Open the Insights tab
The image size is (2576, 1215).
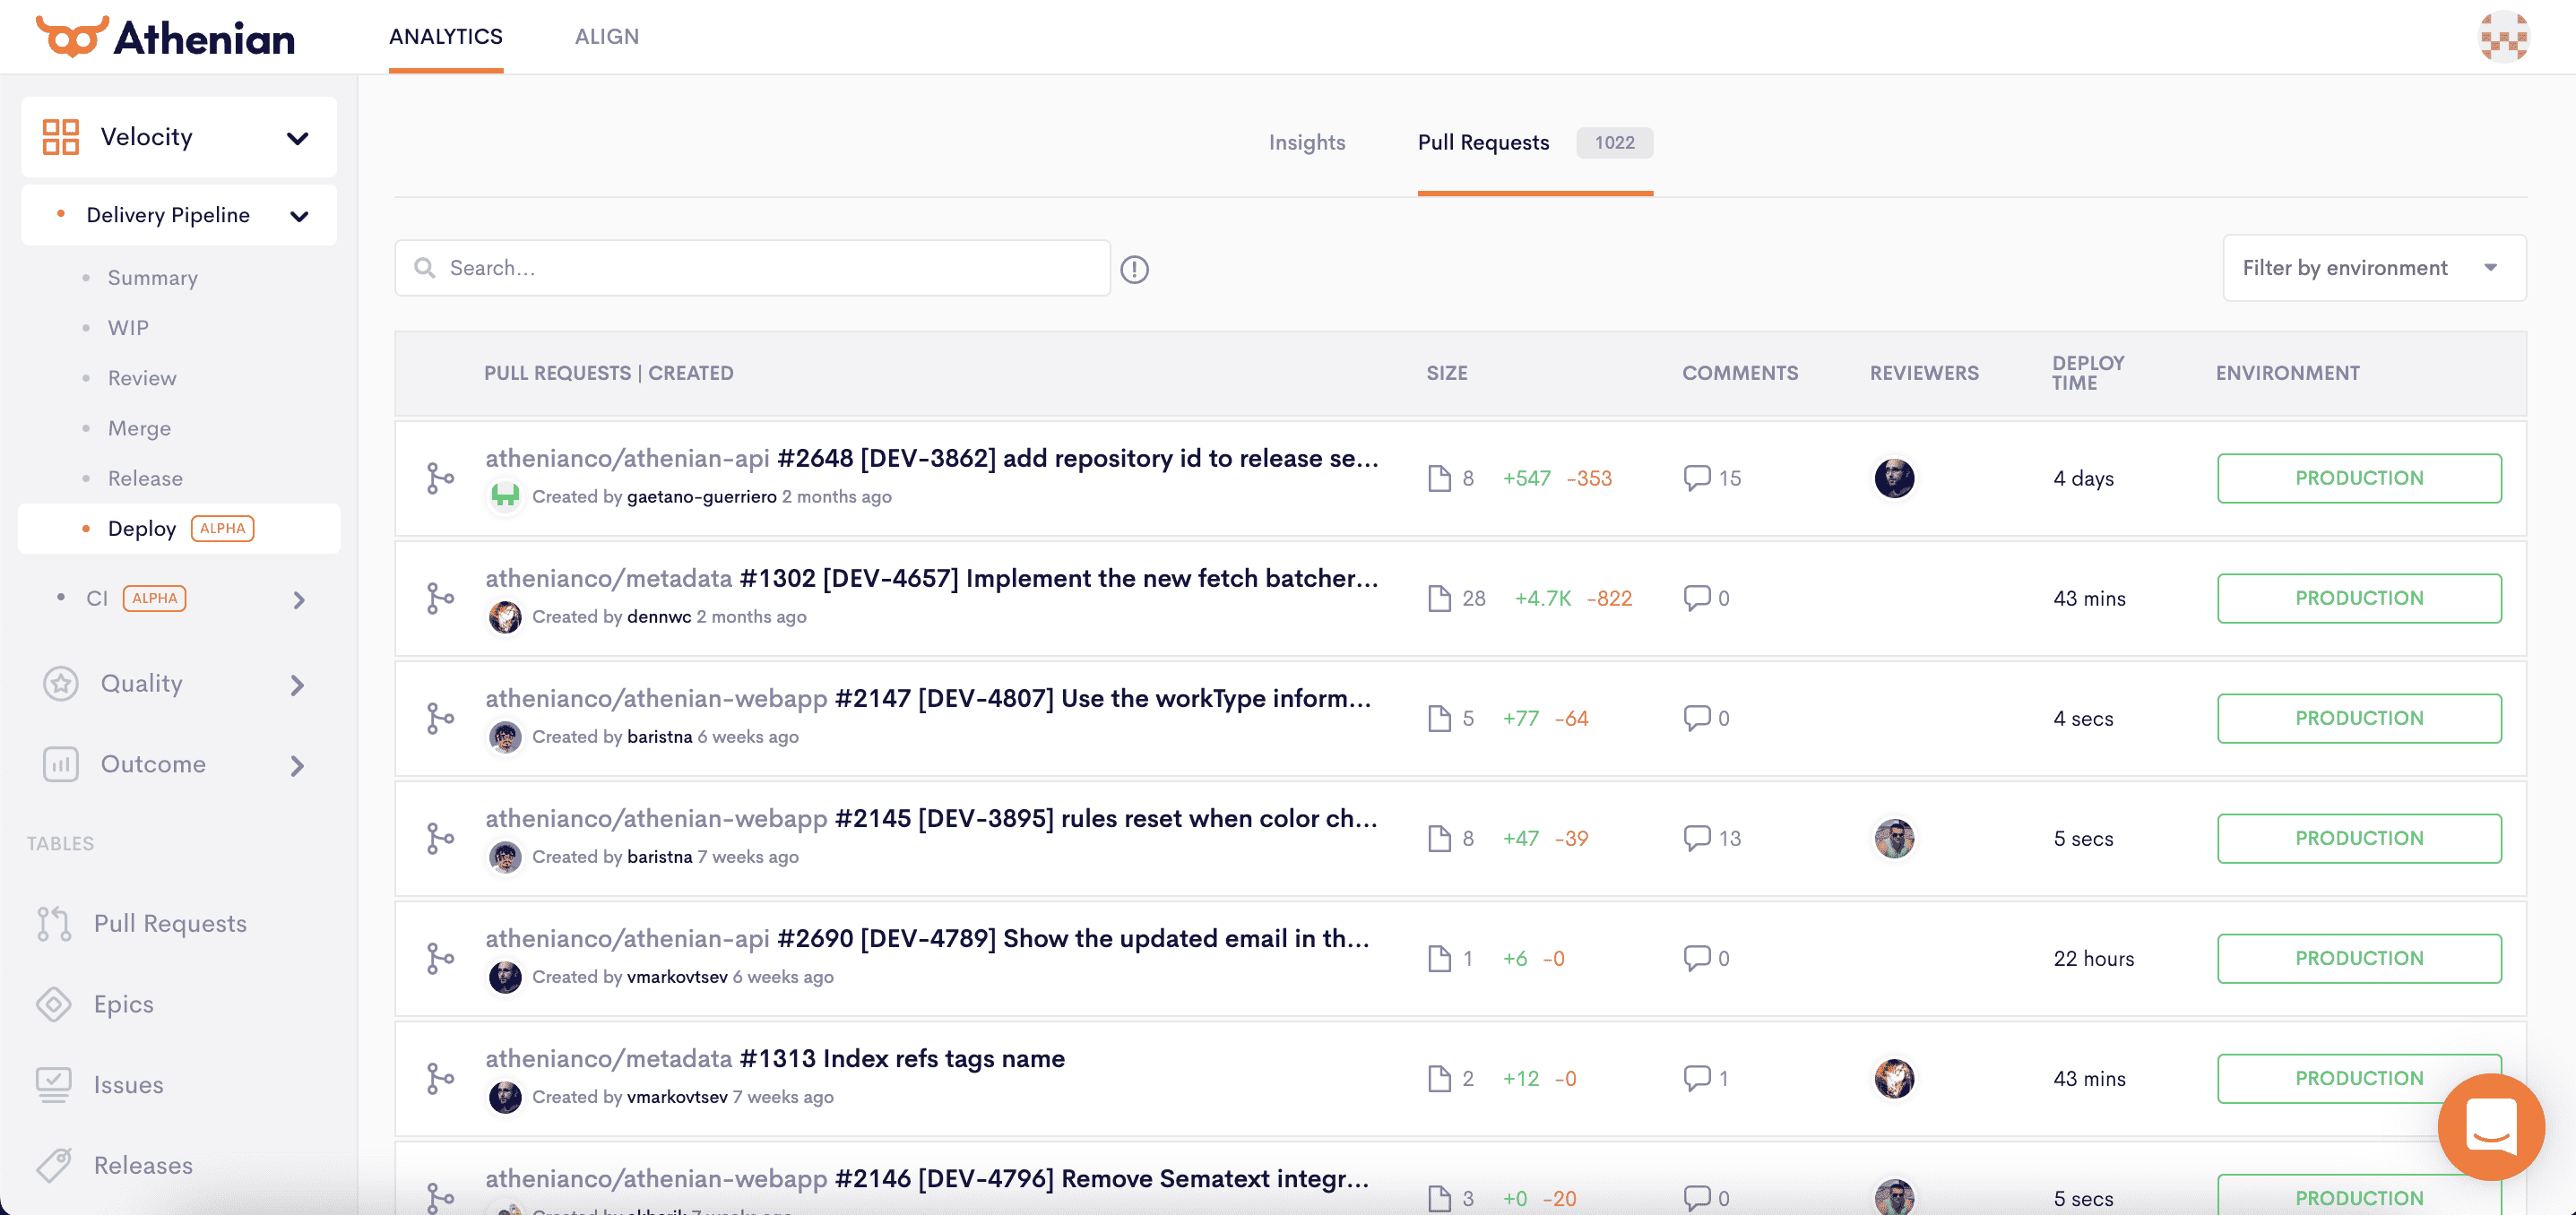[x=1307, y=142]
